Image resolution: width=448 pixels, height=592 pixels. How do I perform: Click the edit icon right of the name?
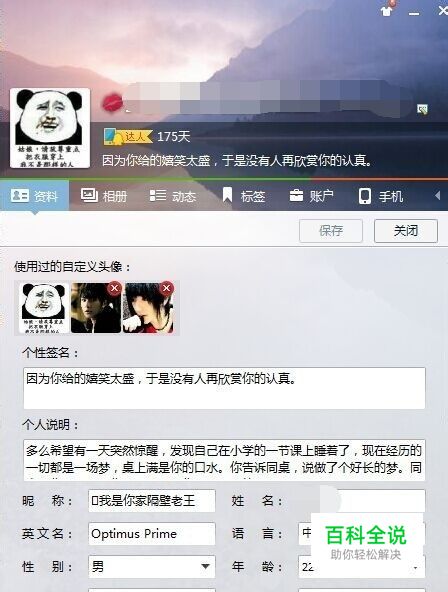[422, 109]
